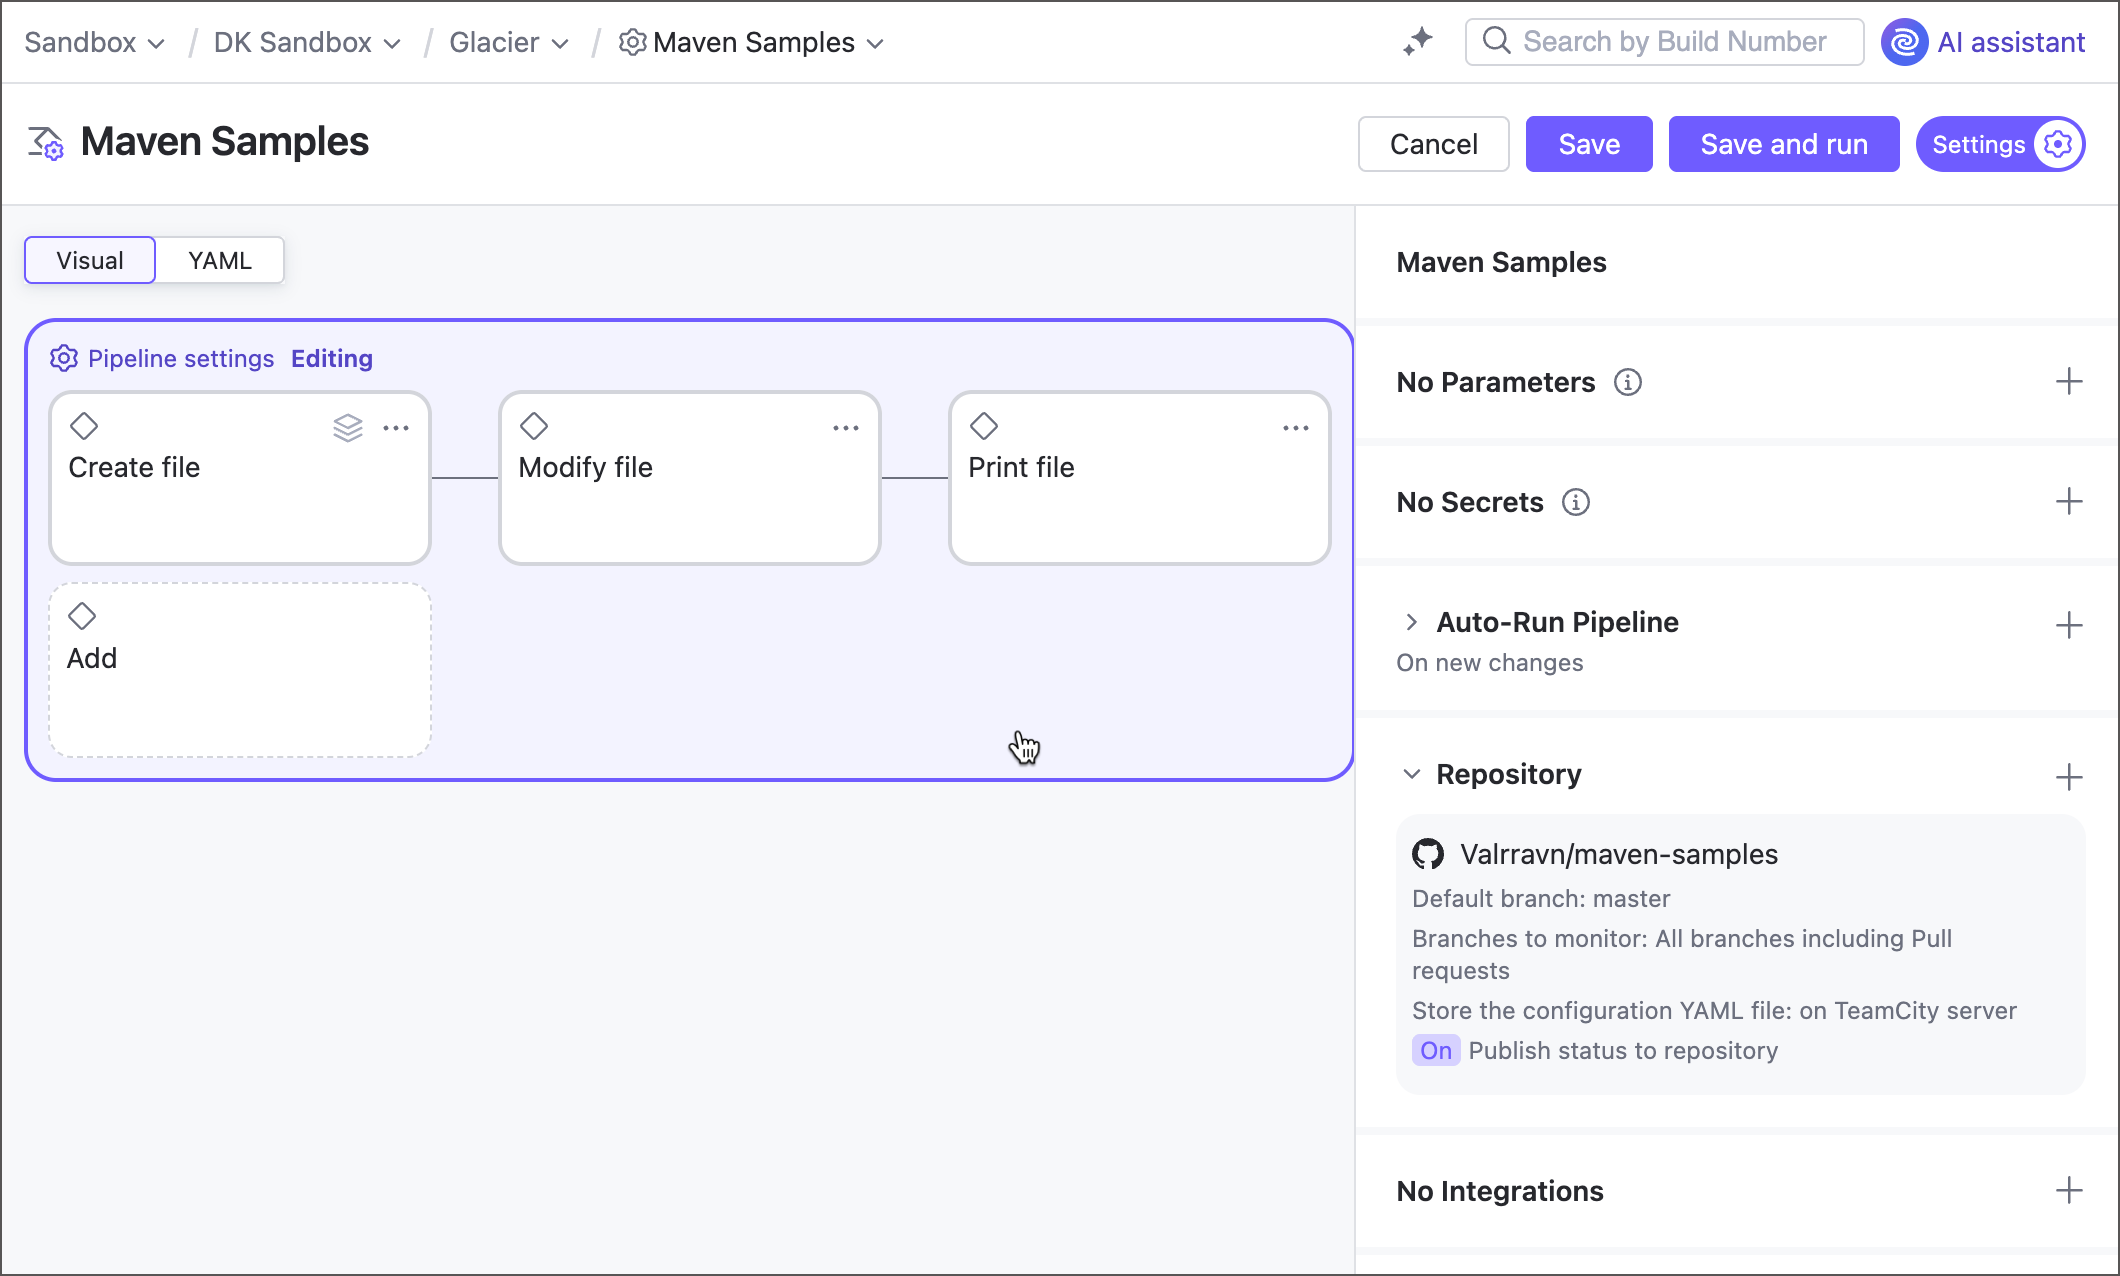The height and width of the screenshot is (1276, 2120).
Task: Collapse the Repository section
Action: point(1411,773)
